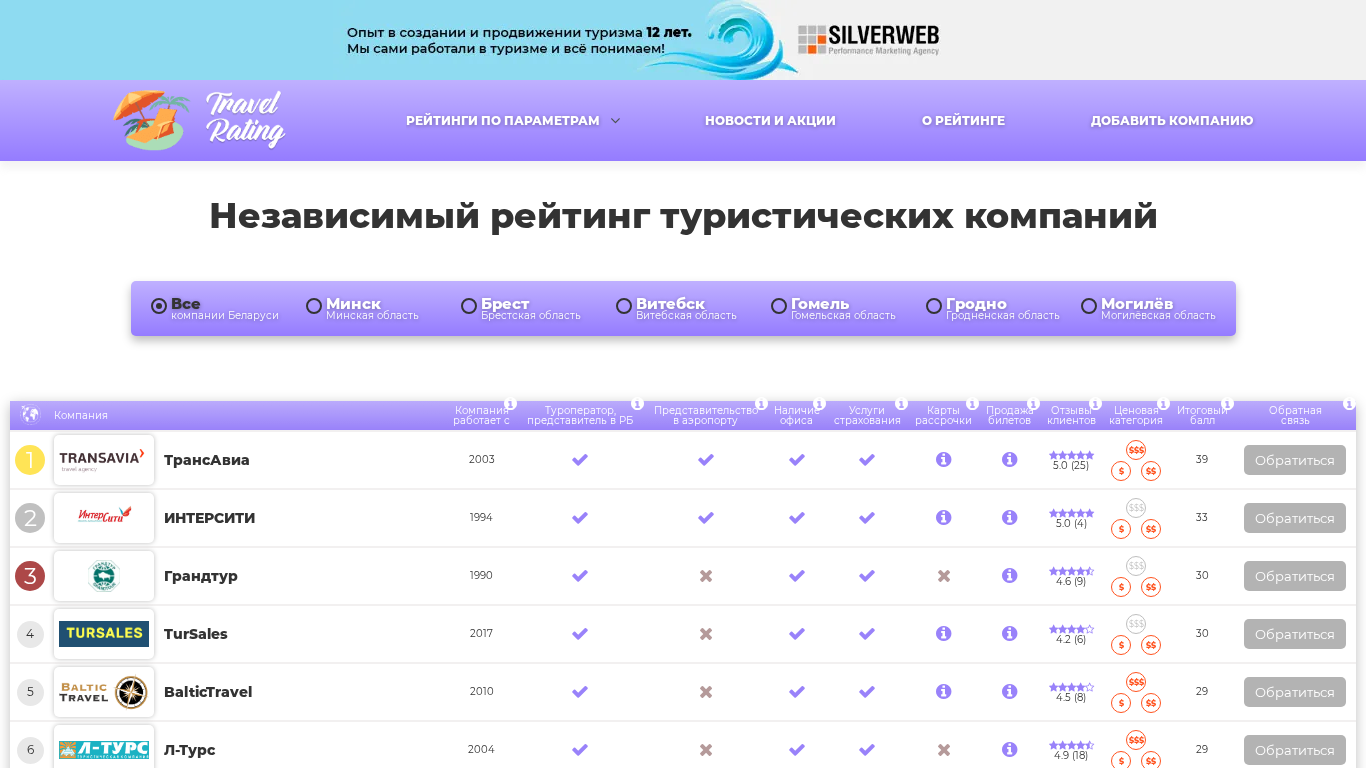
Task: Open the ТрансАвиа company link
Action: click(207, 460)
